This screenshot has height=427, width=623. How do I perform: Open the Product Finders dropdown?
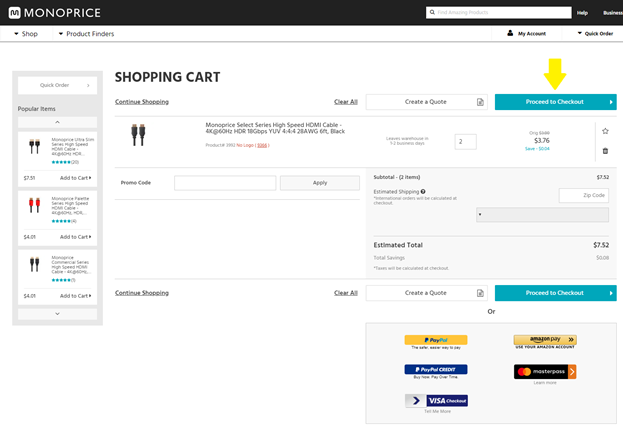tap(86, 34)
